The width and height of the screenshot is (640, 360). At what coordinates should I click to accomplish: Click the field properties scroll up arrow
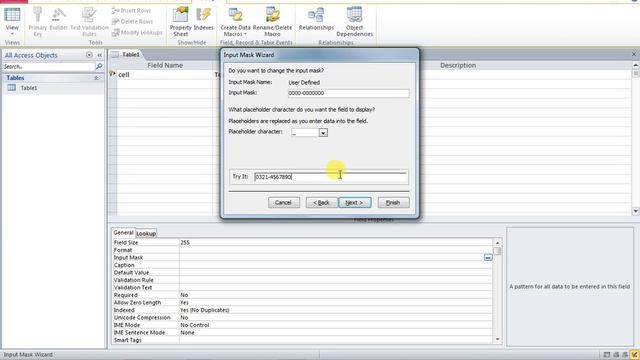pos(497,242)
